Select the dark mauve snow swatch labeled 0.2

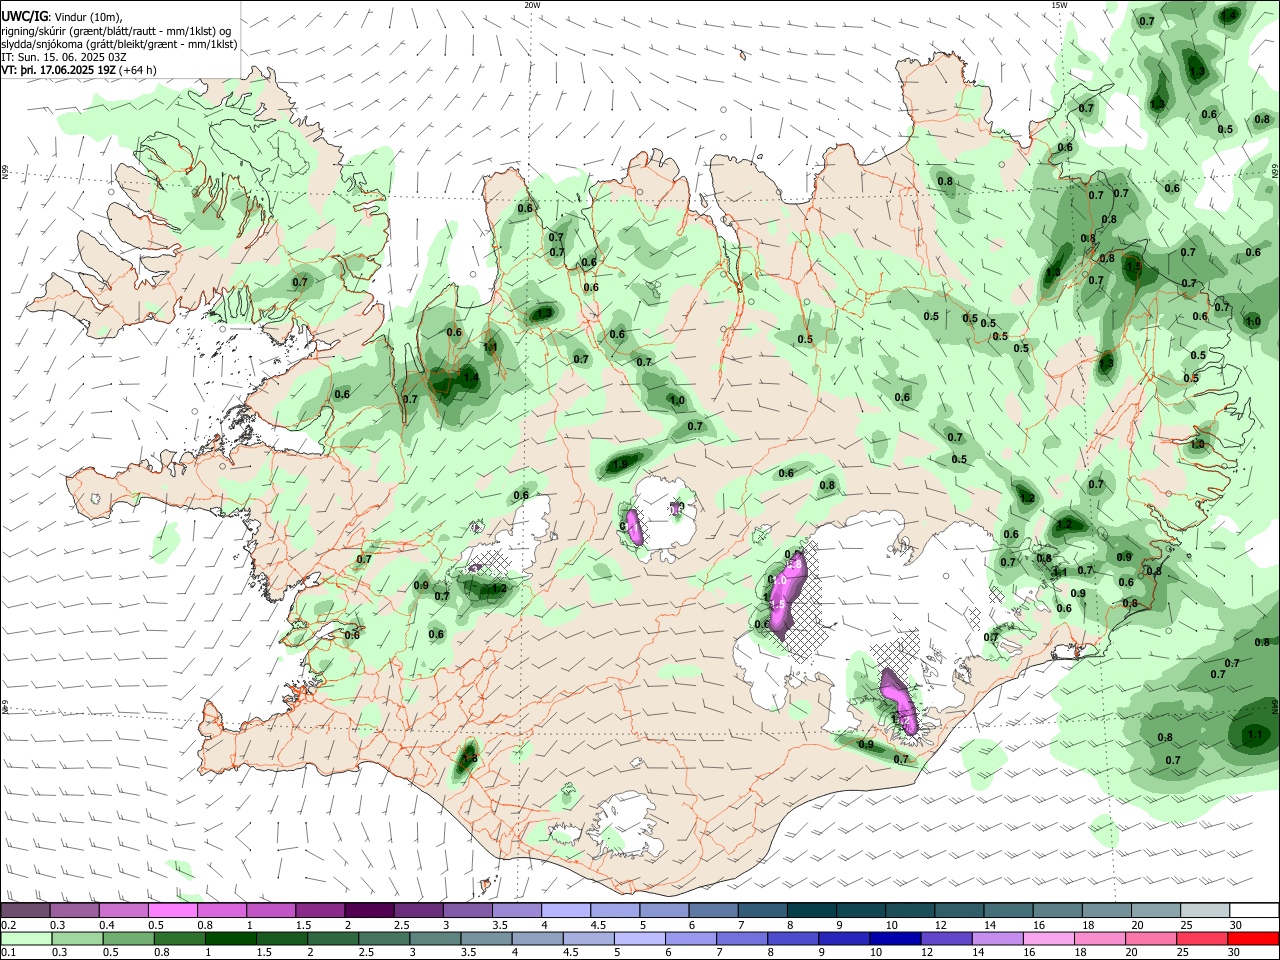point(26,911)
